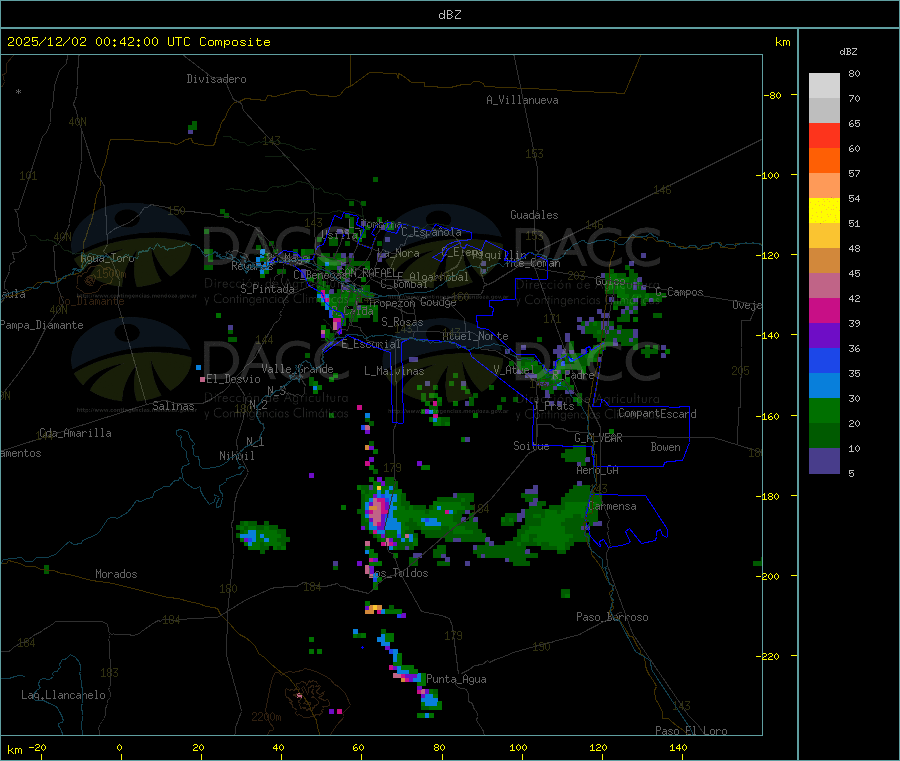The height and width of the screenshot is (761, 900).
Task: Click the Bowen map label
Action: (x=665, y=447)
